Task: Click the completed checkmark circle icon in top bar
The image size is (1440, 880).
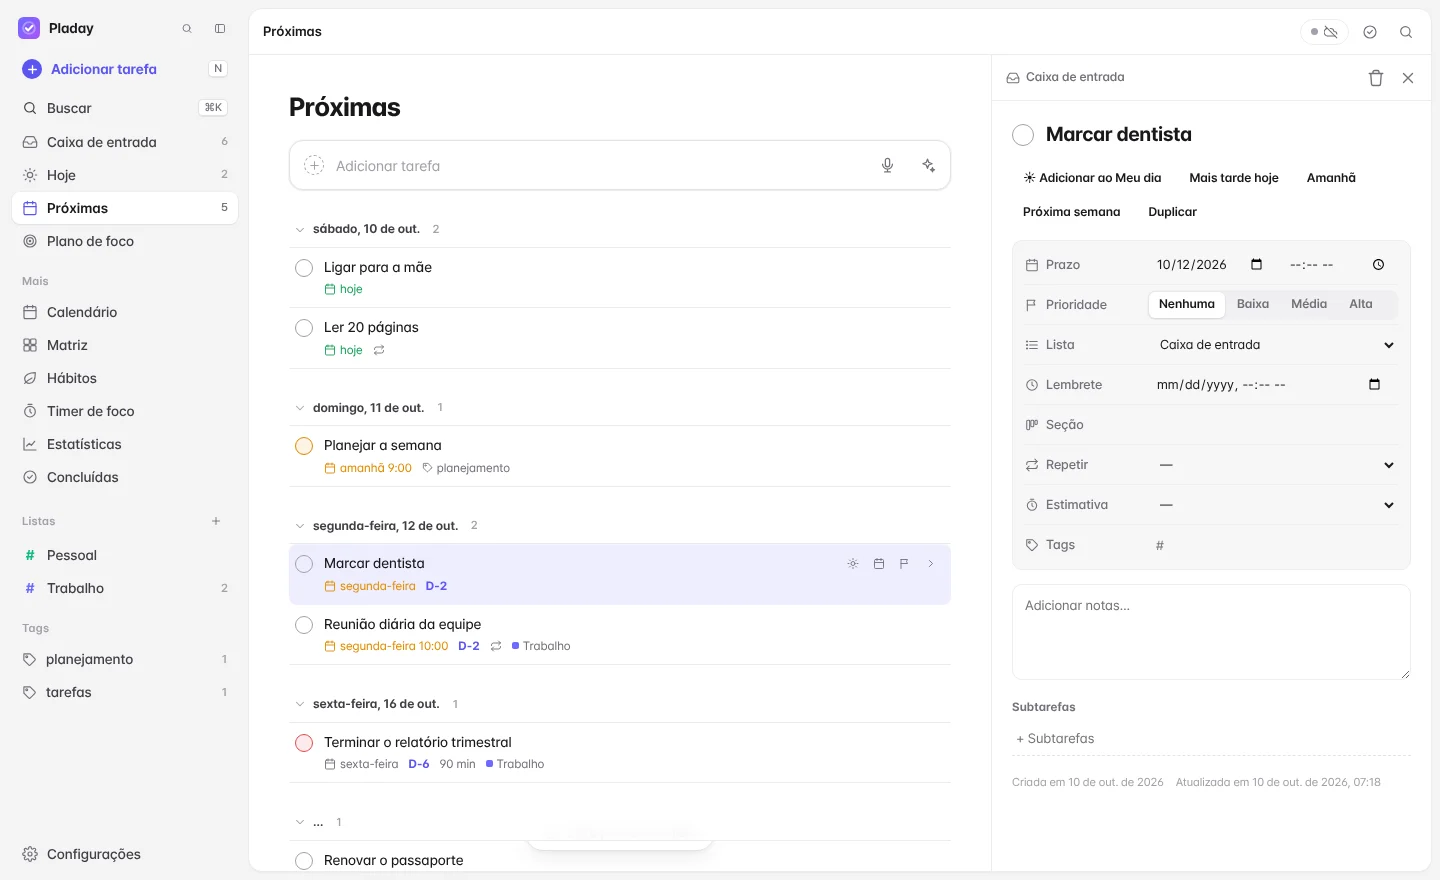Action: click(1370, 32)
